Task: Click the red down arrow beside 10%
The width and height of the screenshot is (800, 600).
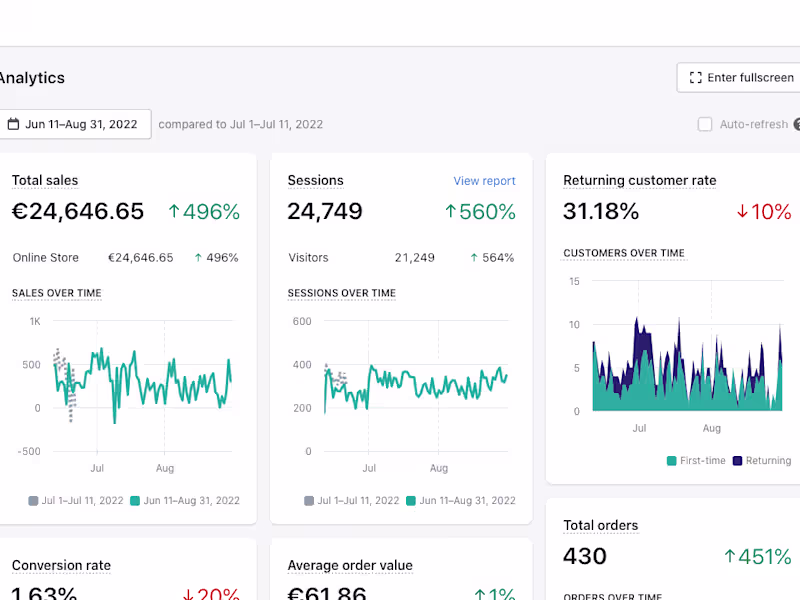Action: pyautogui.click(x=742, y=212)
